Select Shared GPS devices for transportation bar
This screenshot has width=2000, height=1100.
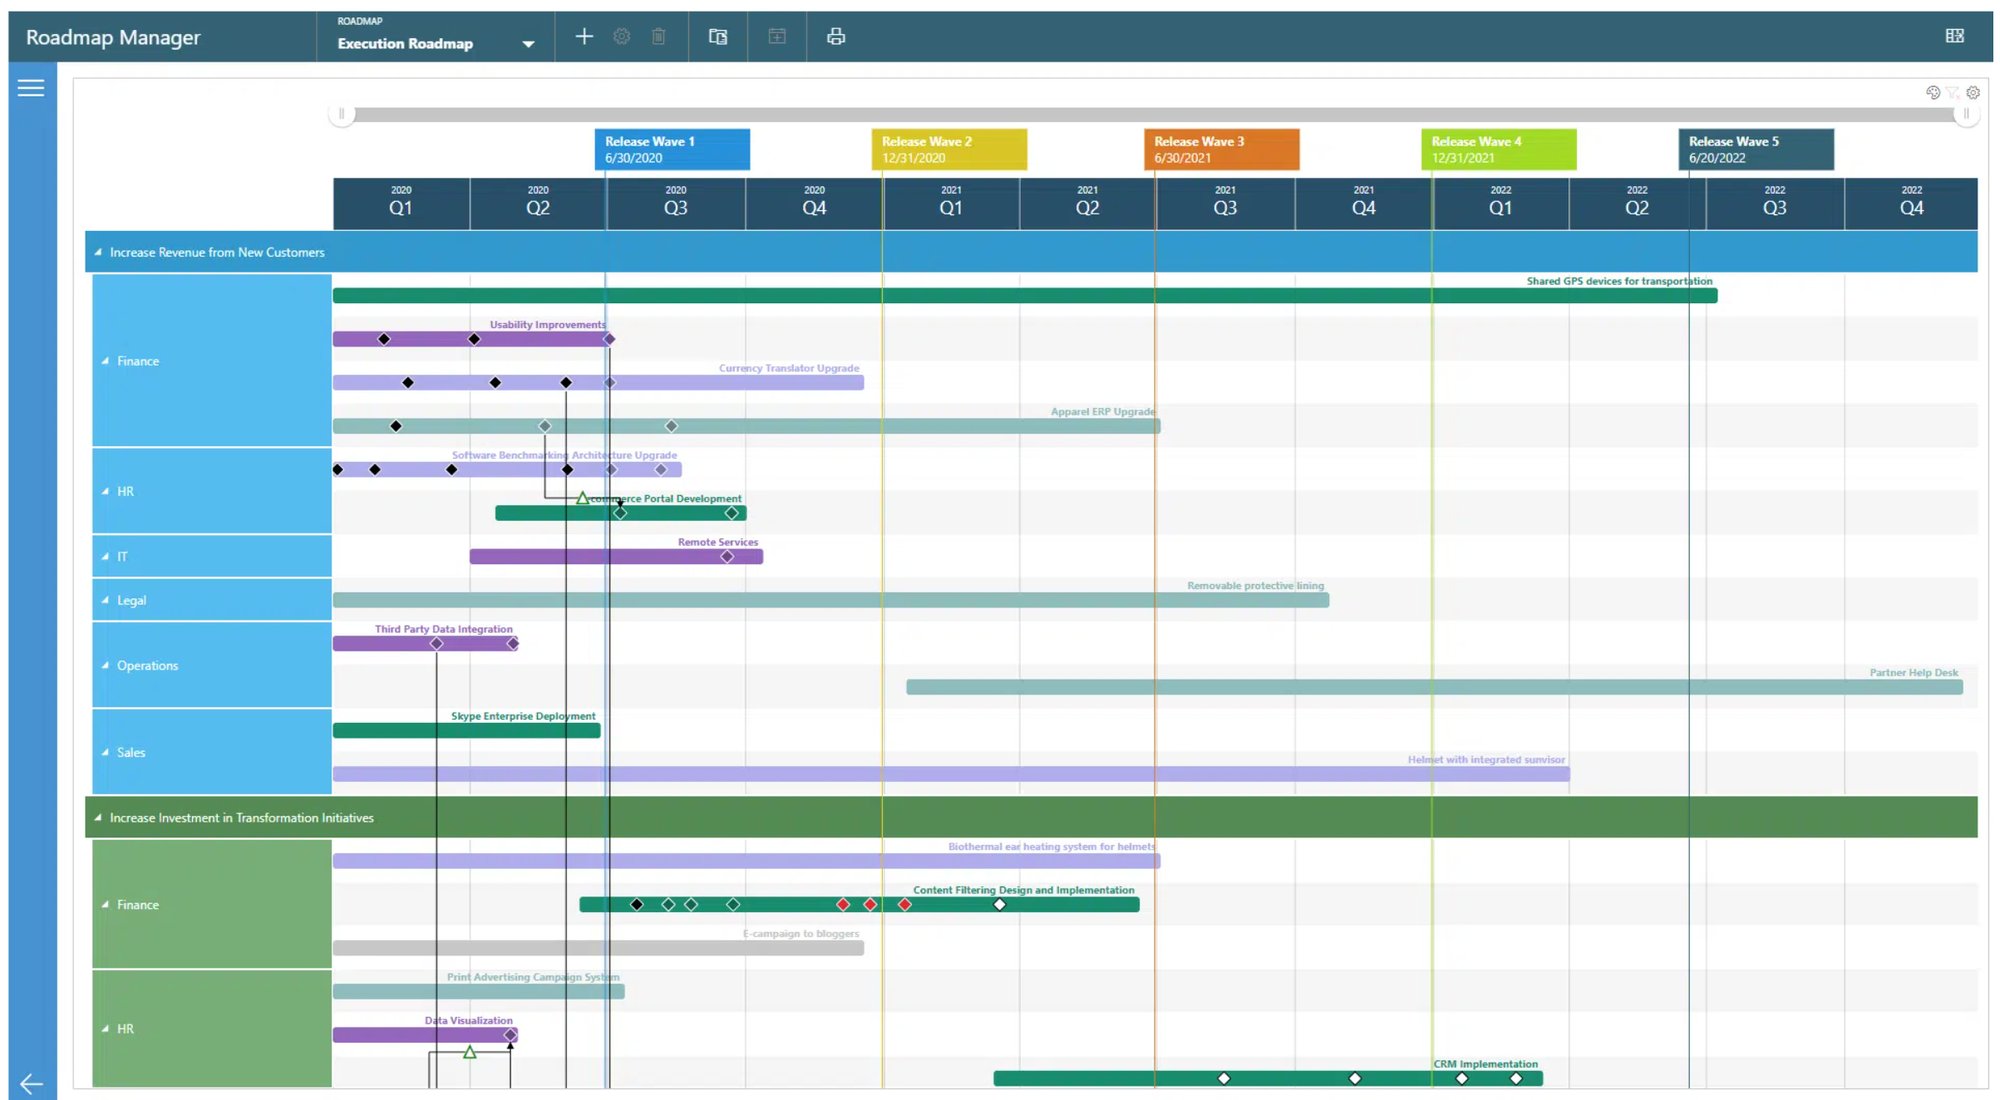[1025, 296]
